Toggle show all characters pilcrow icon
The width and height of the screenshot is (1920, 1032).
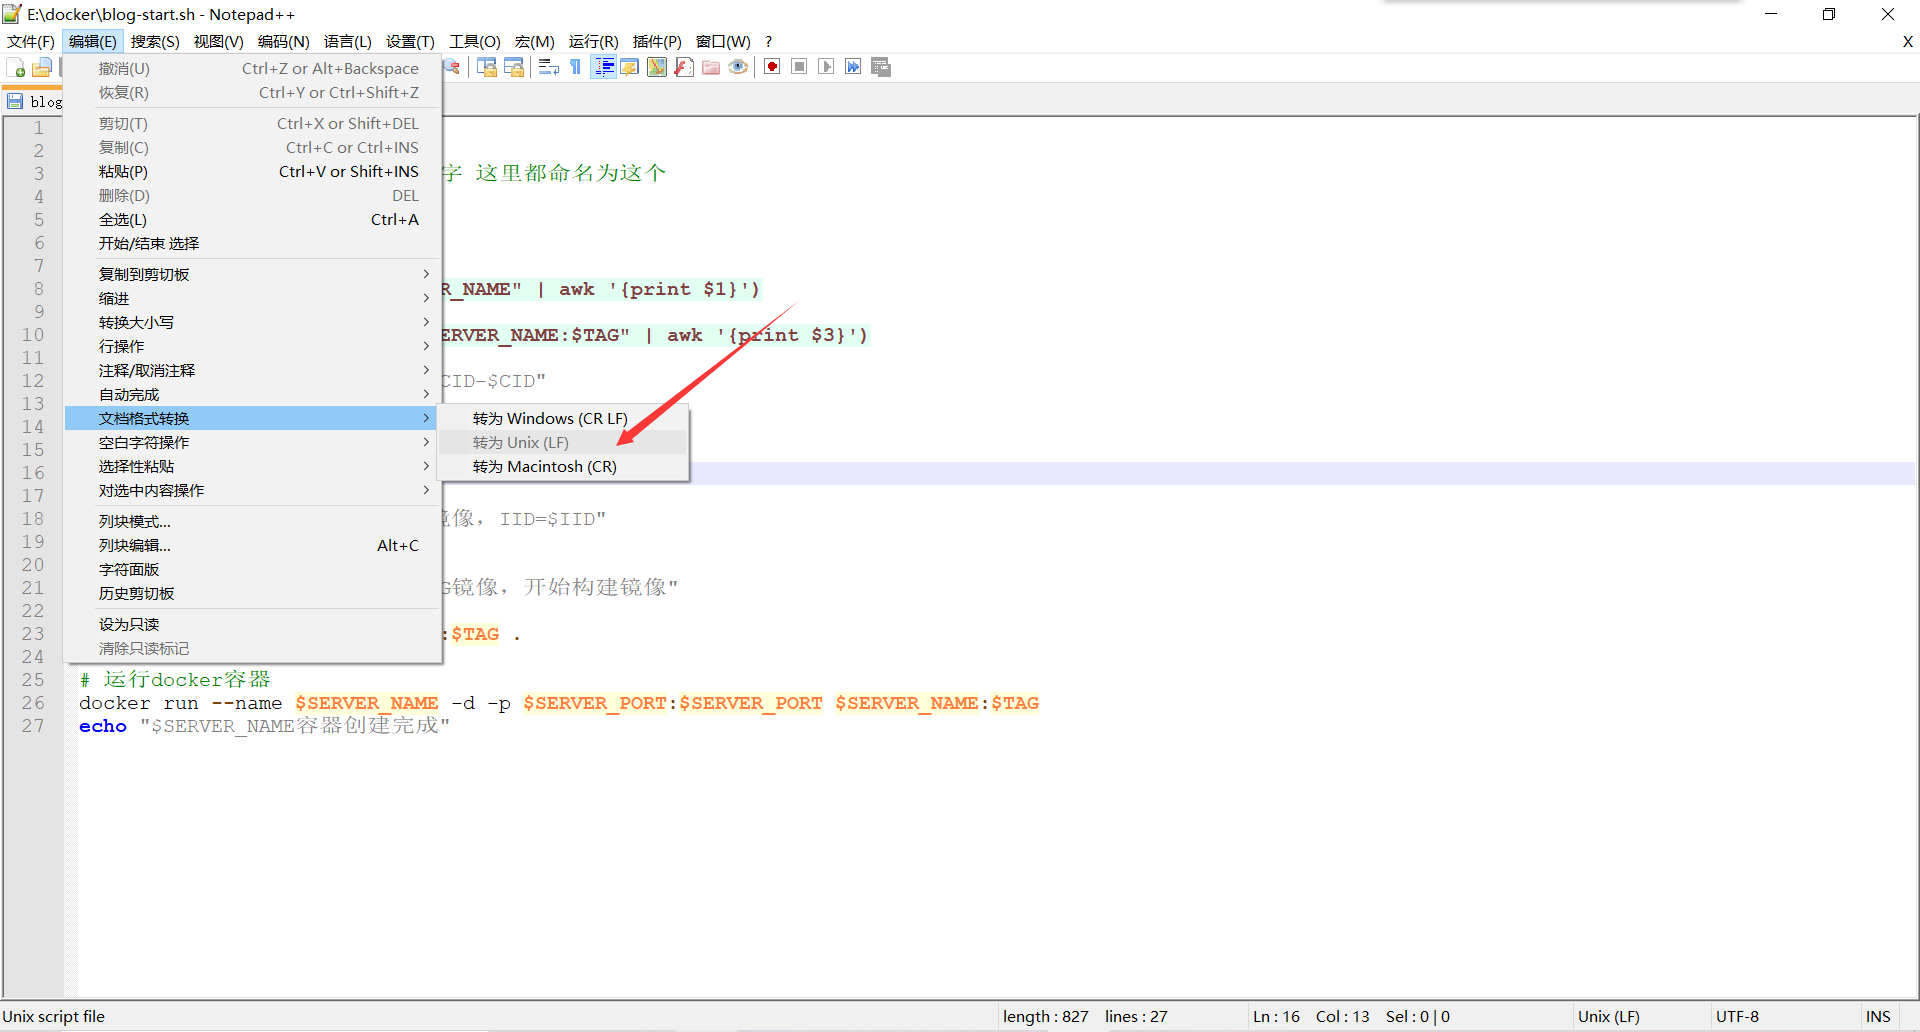(x=576, y=67)
